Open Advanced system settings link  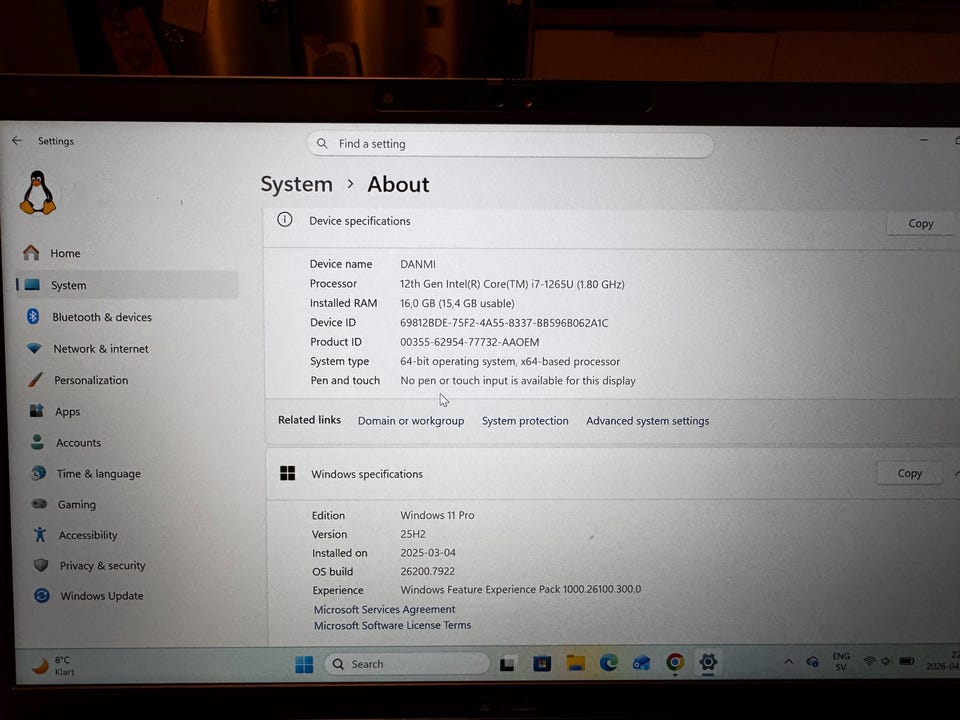pos(647,421)
